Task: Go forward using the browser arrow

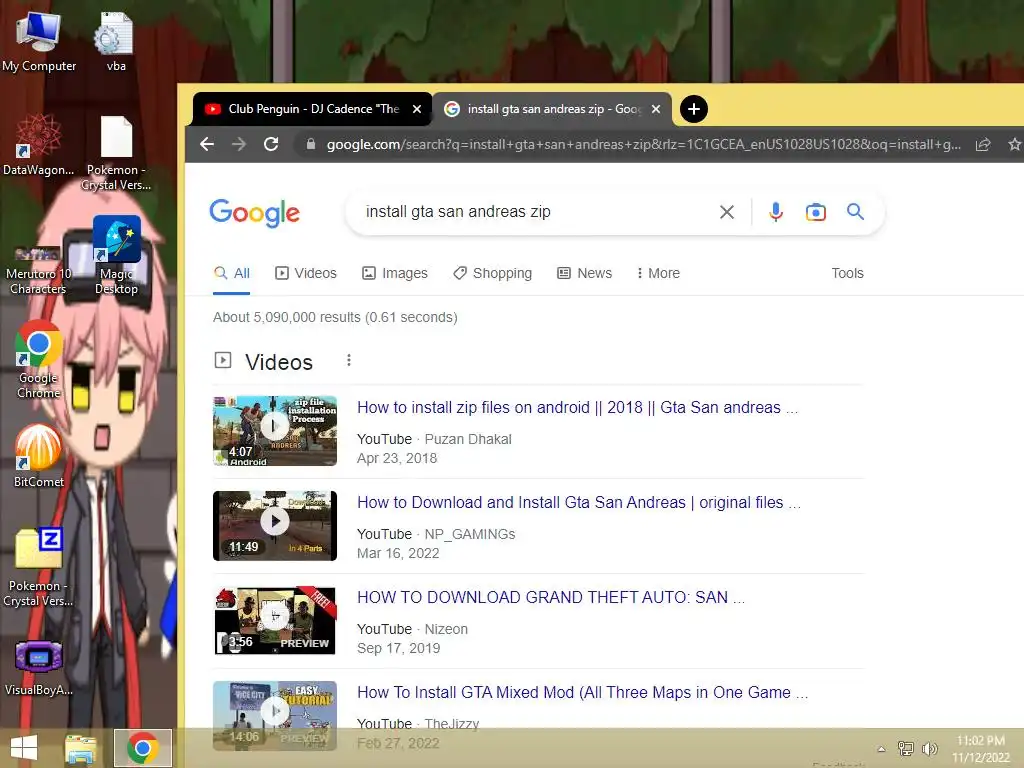Action: [239, 144]
